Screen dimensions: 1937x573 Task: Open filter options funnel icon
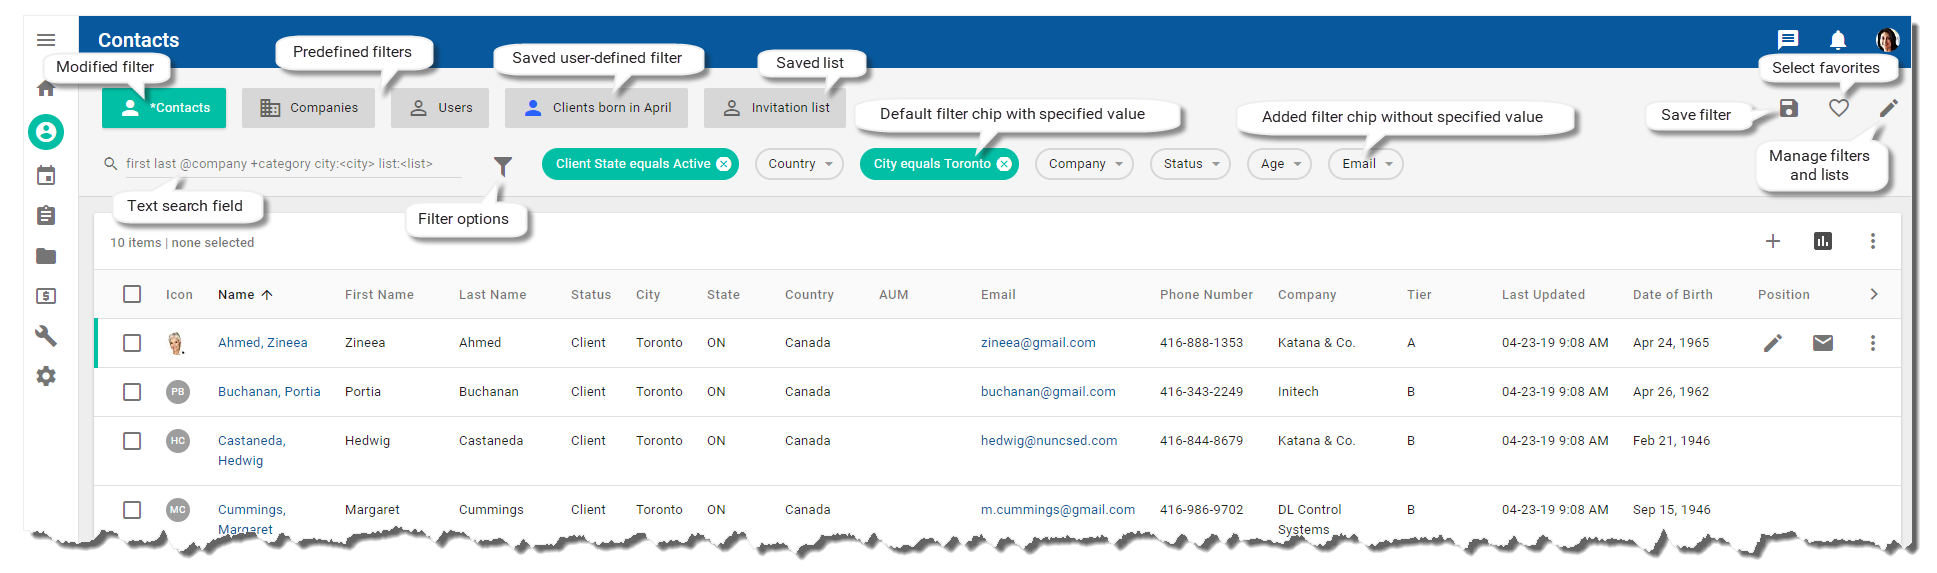click(503, 166)
